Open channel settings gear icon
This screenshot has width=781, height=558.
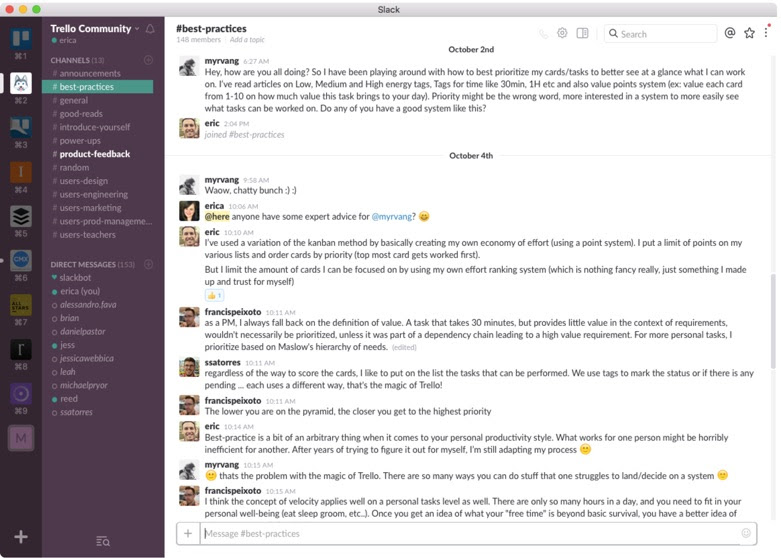pos(562,33)
